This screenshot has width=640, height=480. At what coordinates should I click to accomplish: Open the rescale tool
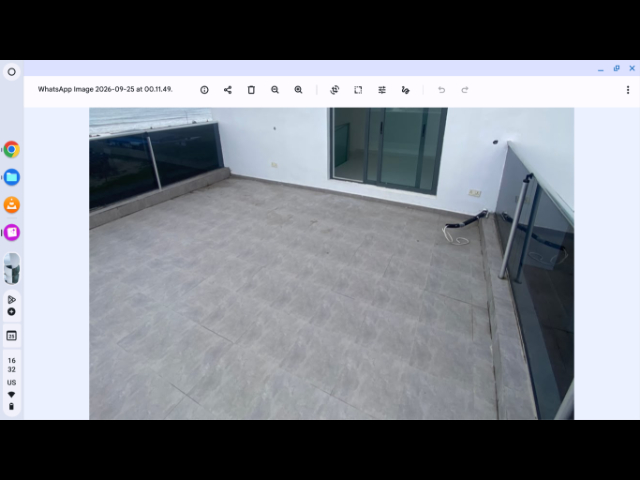click(x=358, y=90)
